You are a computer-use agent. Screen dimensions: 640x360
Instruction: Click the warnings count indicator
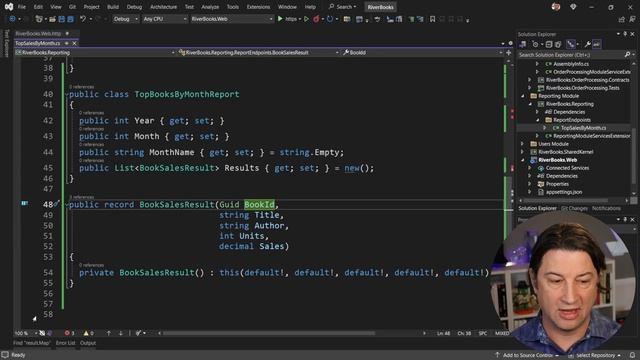tap(89, 333)
